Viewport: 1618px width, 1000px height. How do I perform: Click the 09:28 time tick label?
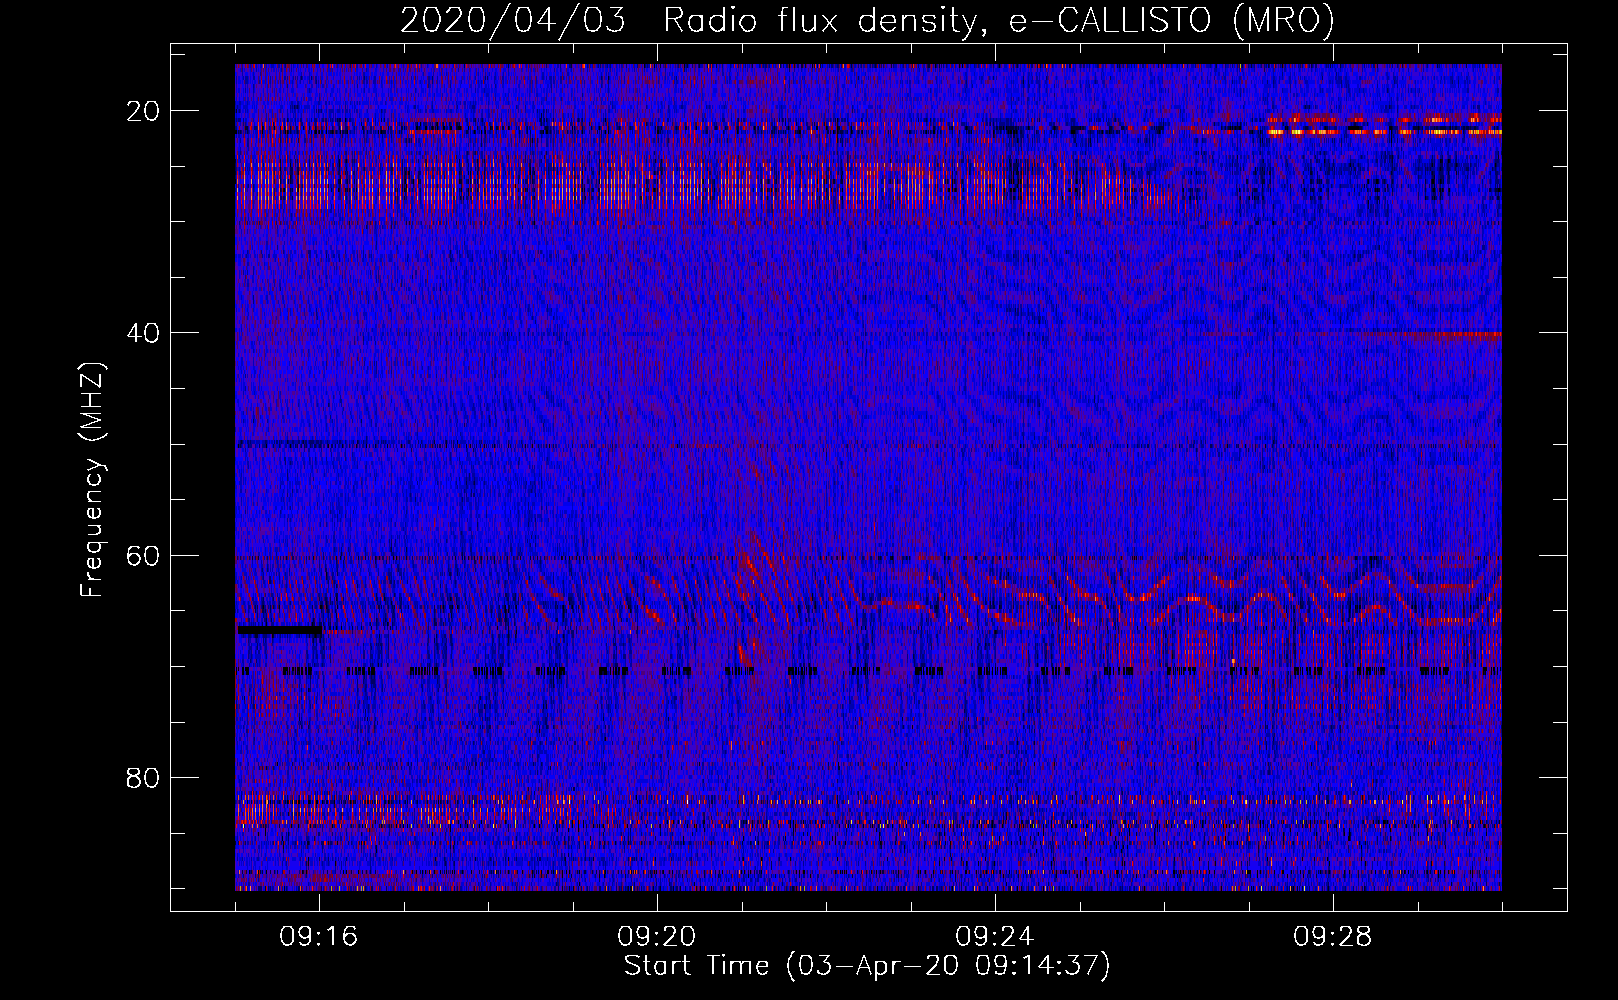[1333, 936]
